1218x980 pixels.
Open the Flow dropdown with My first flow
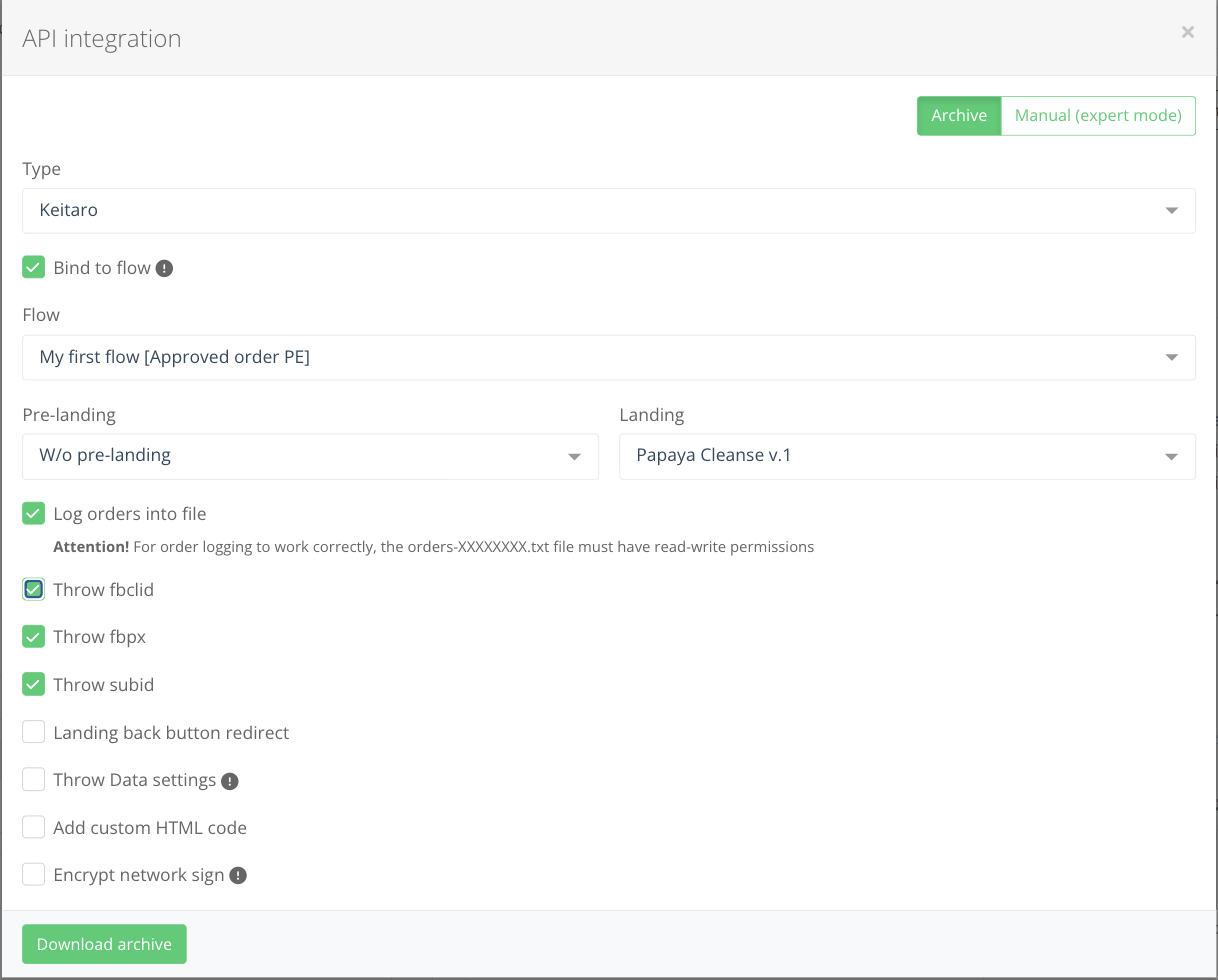point(609,357)
